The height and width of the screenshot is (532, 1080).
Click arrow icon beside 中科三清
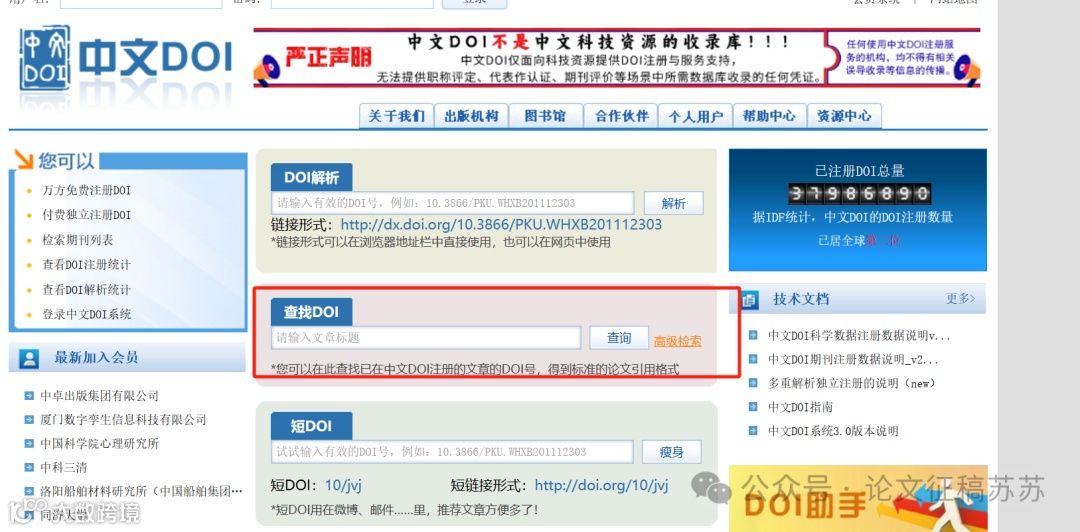click(x=28, y=467)
